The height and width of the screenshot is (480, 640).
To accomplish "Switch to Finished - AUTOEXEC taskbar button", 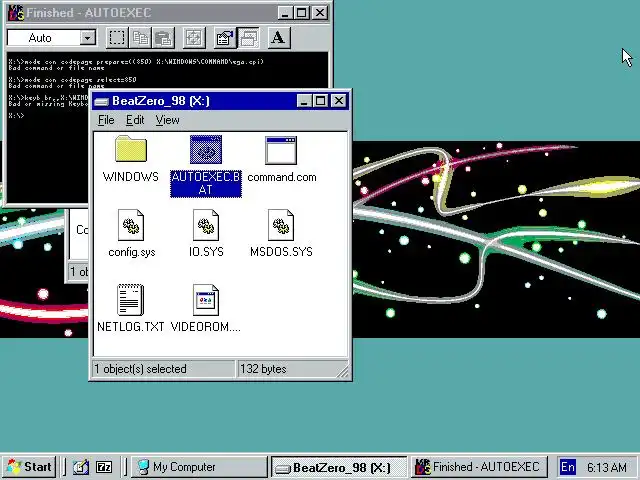I will coord(479,467).
